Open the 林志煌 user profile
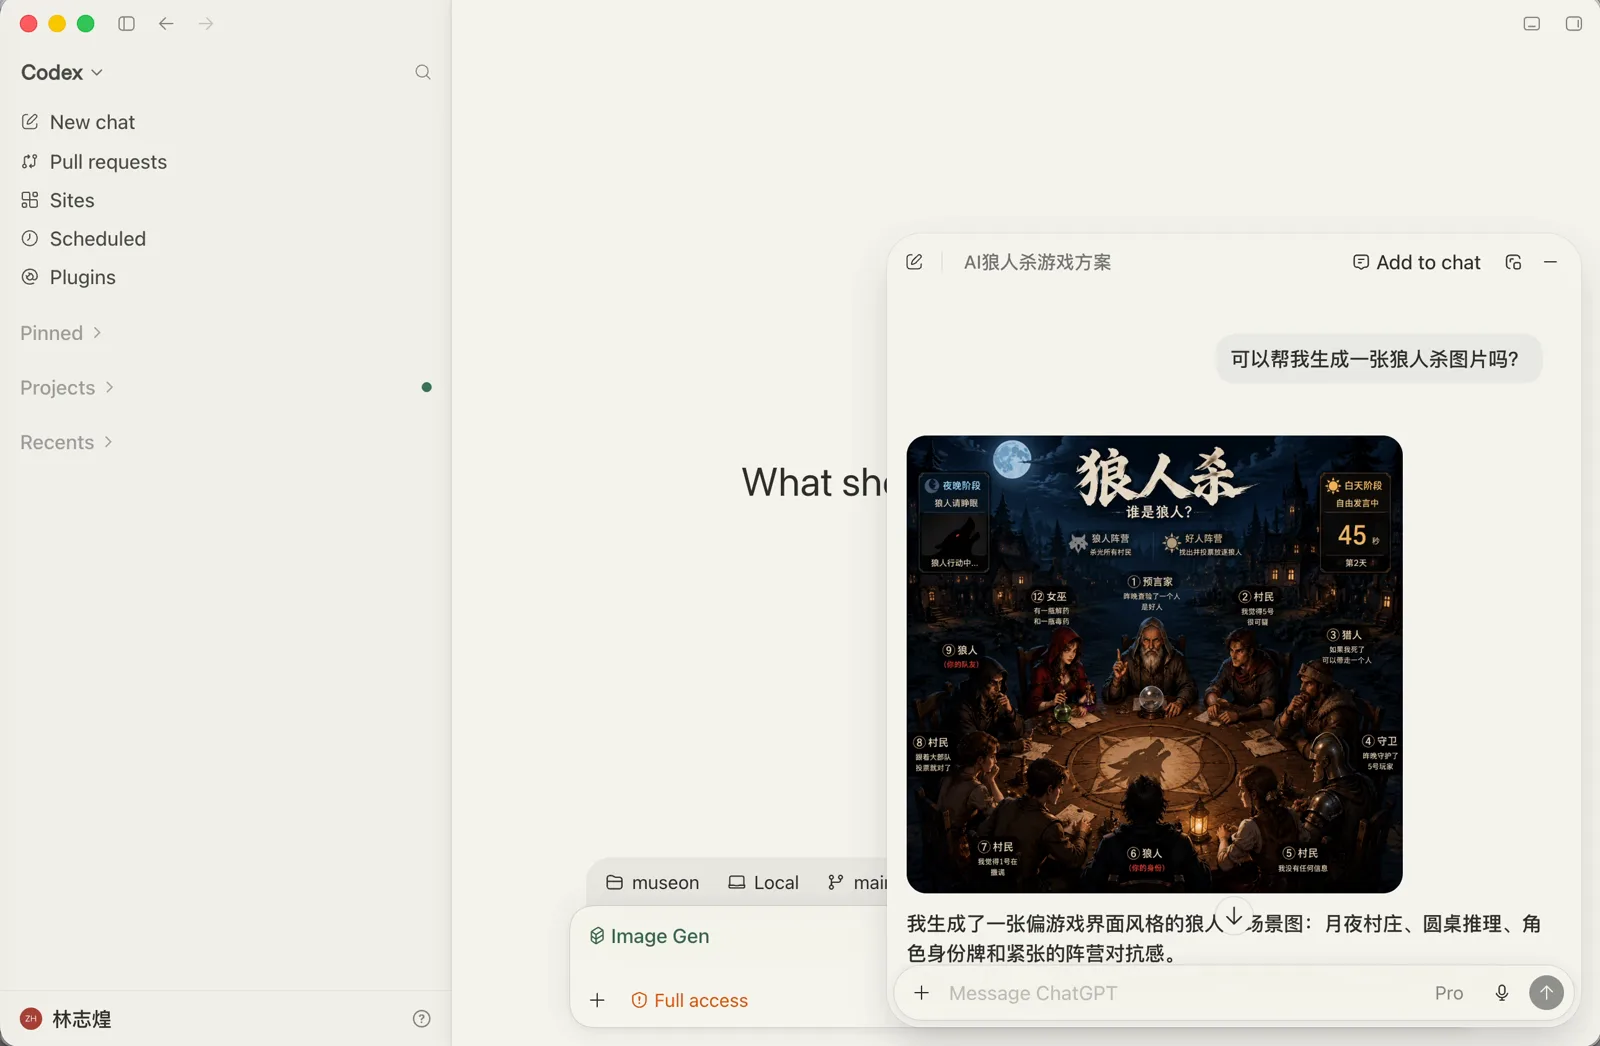Viewport: 1600px width, 1046px height. 66,1019
